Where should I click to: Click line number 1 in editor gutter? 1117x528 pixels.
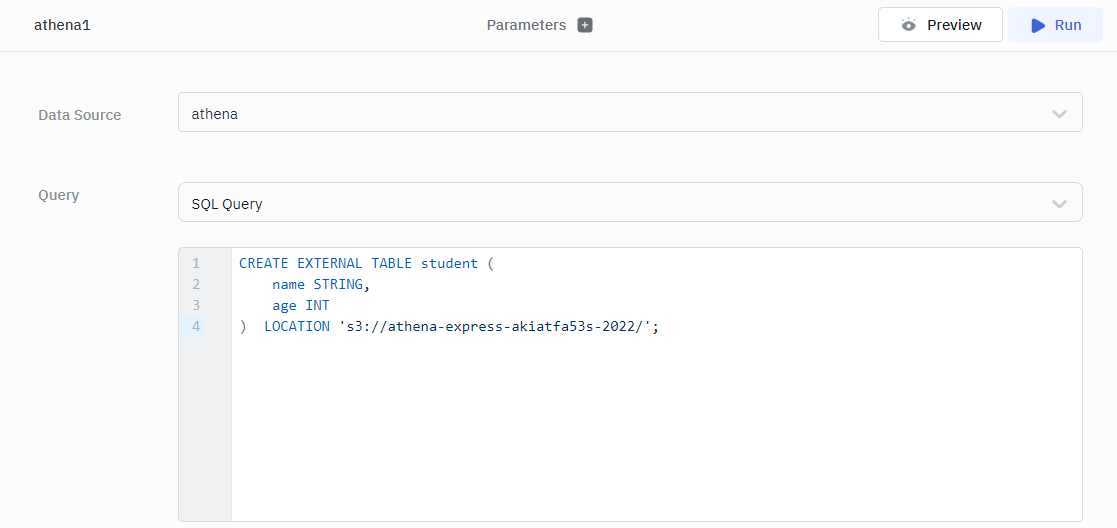196,264
